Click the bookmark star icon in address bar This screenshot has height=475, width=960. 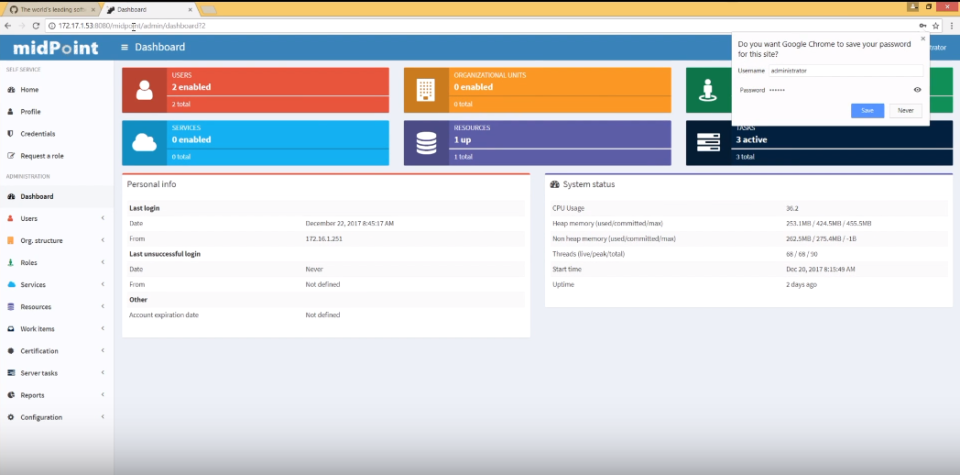point(936,26)
